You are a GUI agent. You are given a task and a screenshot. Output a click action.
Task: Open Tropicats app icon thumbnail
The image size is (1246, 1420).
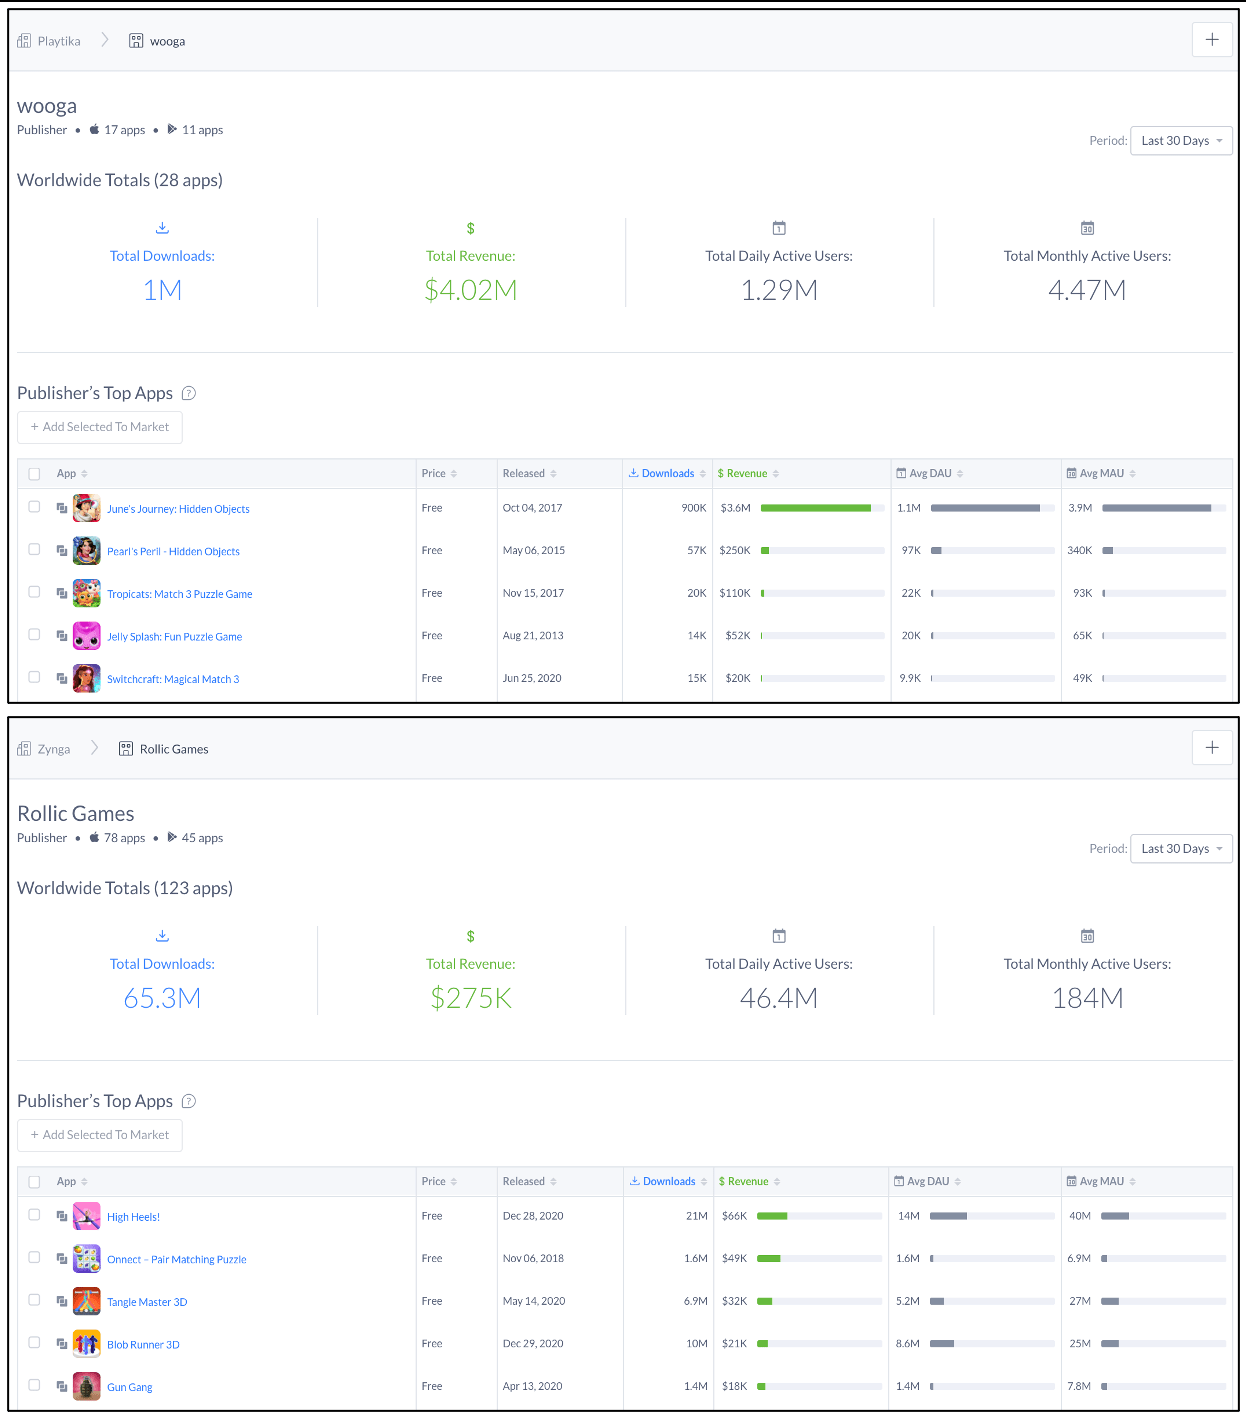(x=87, y=593)
